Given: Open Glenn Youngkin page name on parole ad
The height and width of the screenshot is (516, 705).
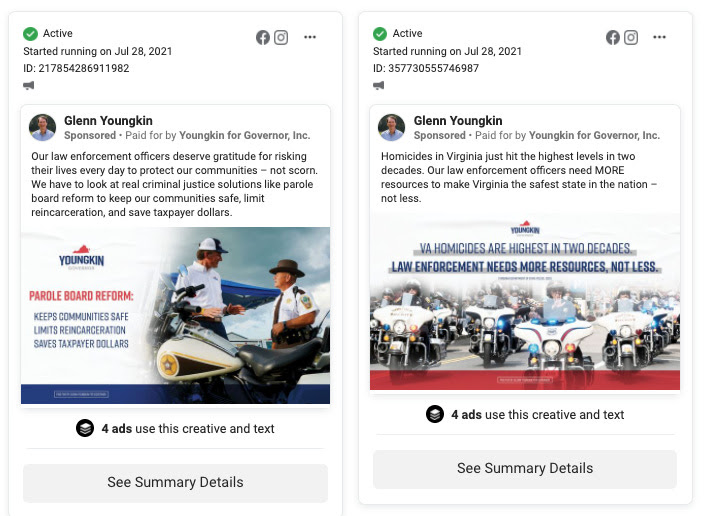Looking at the screenshot, I should (x=108, y=120).
